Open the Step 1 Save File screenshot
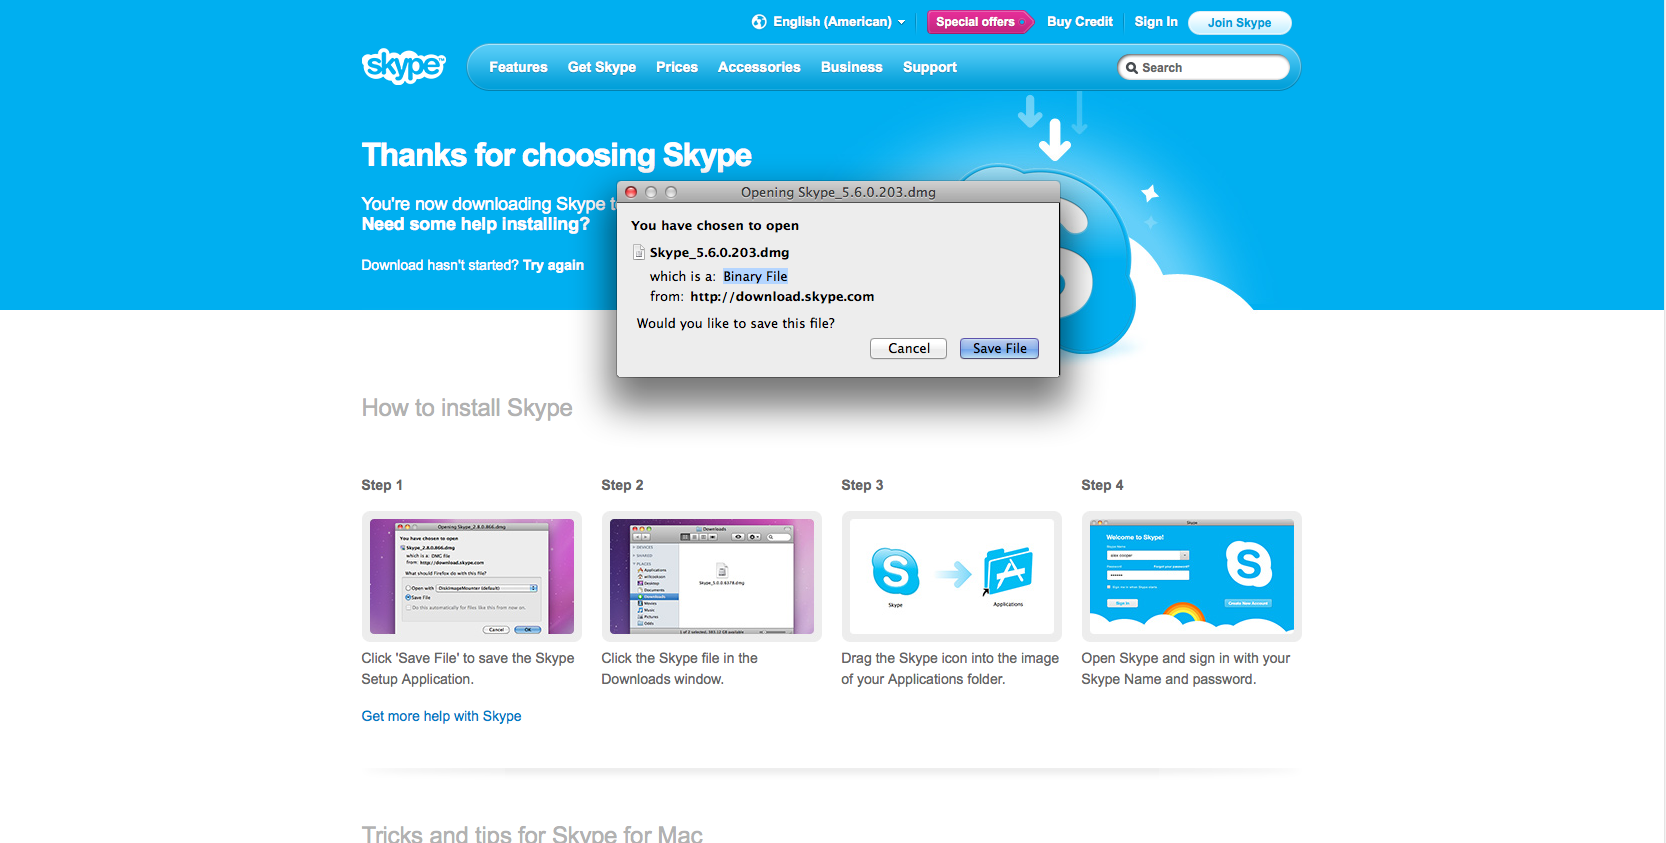The width and height of the screenshot is (1666, 843). coord(472,576)
